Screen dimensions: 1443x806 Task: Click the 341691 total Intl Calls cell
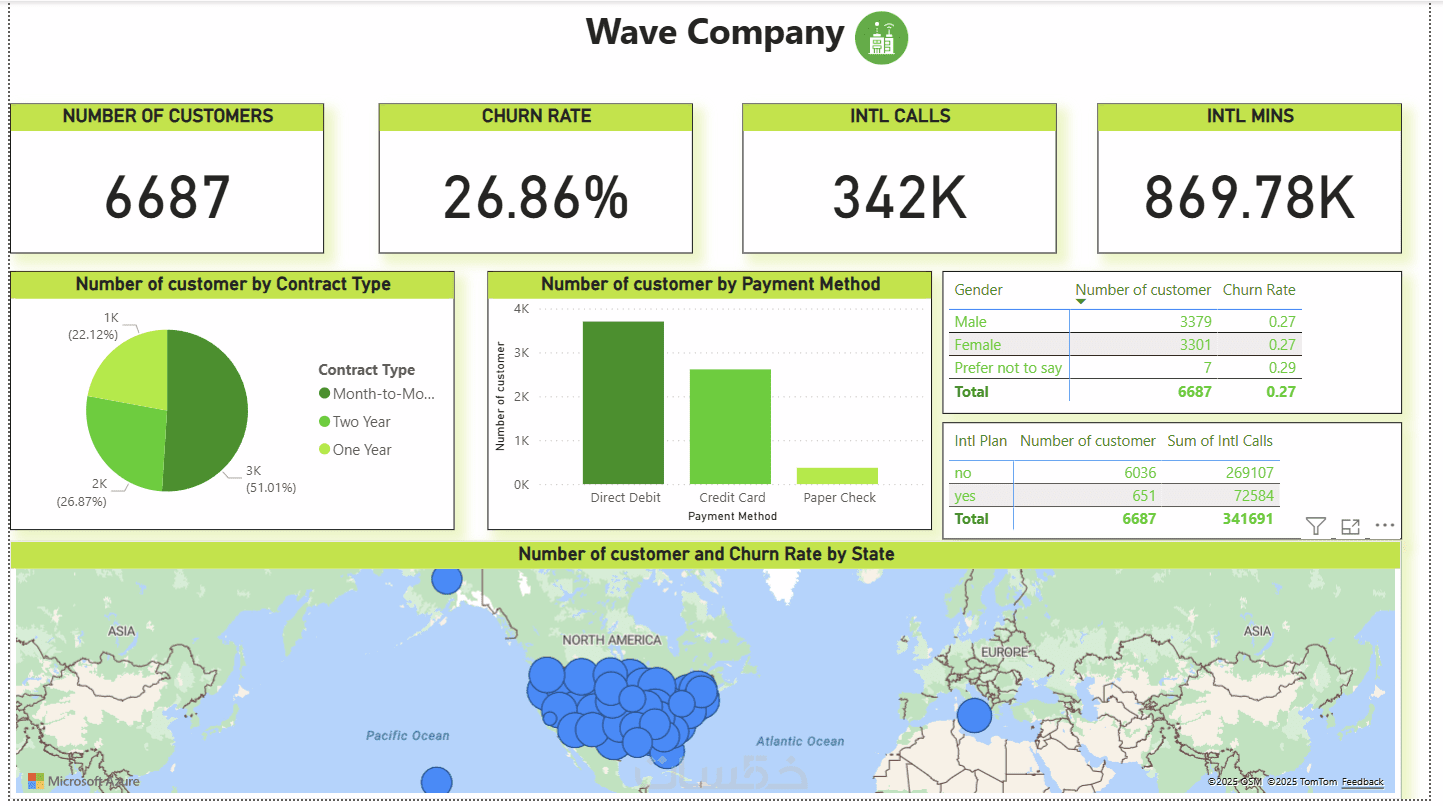1248,519
